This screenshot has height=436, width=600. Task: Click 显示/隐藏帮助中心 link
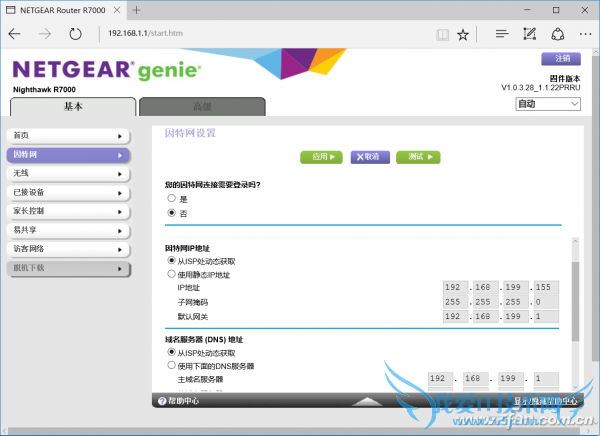pos(545,401)
